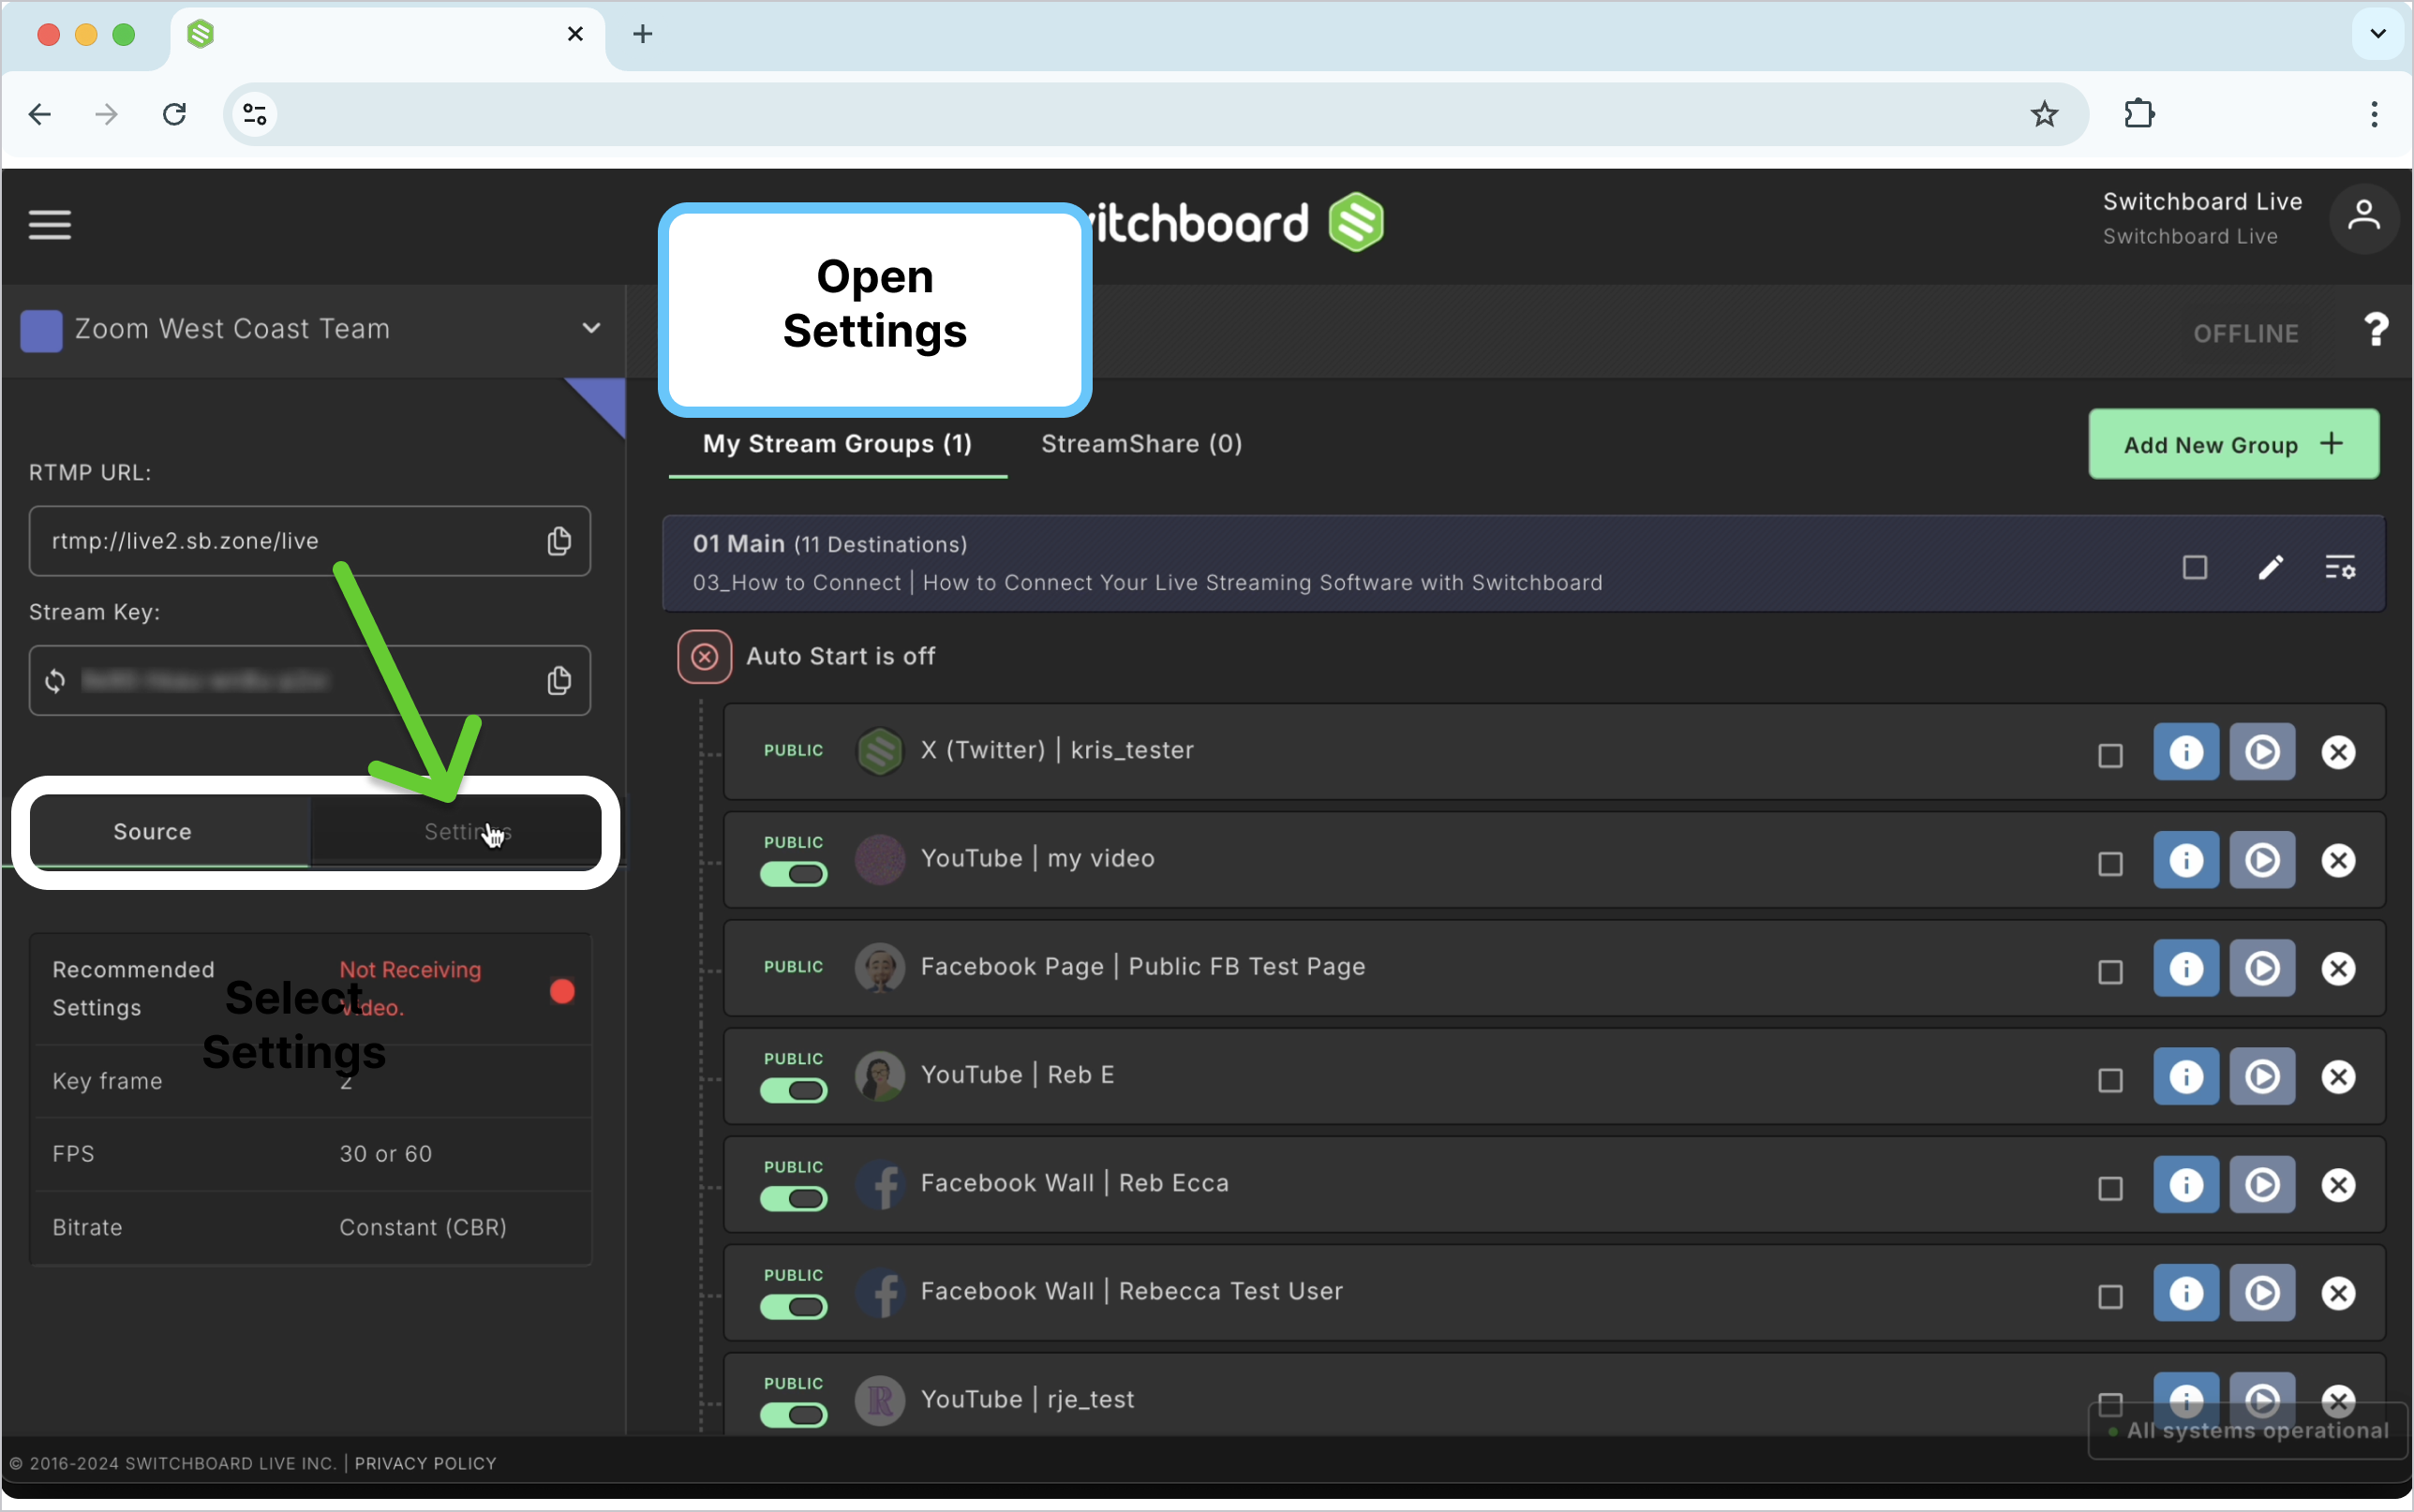Start stream for Facebook Page Public FB Test Page

point(2262,968)
